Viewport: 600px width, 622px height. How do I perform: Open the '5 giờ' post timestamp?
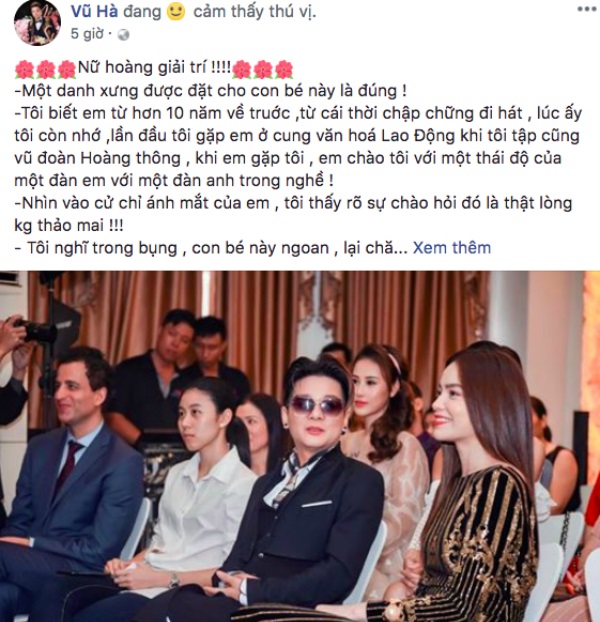point(87,34)
